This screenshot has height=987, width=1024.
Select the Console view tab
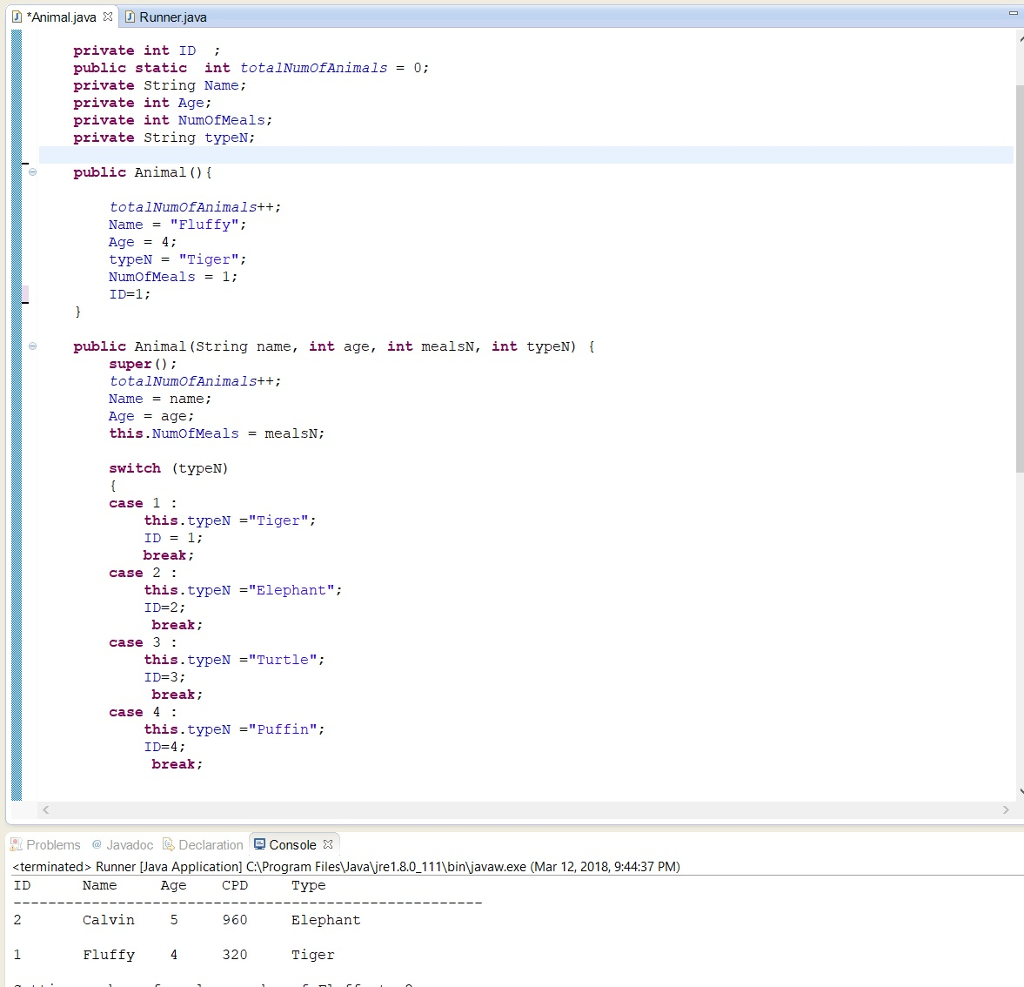292,845
